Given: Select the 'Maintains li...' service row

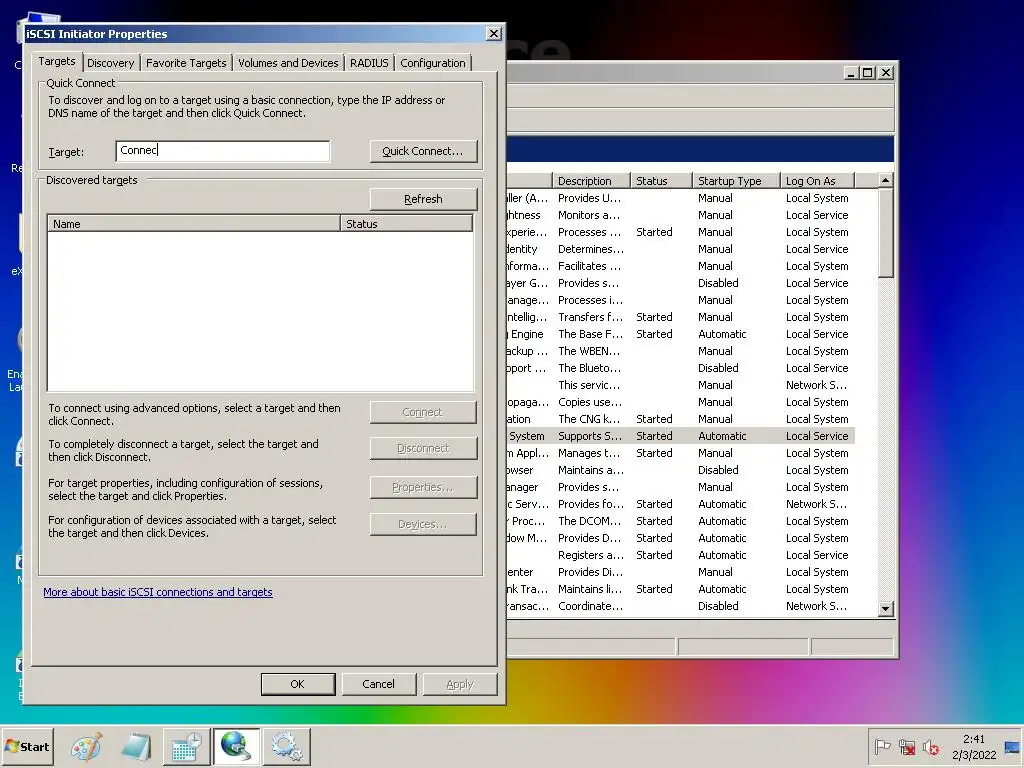Looking at the screenshot, I should [680, 588].
